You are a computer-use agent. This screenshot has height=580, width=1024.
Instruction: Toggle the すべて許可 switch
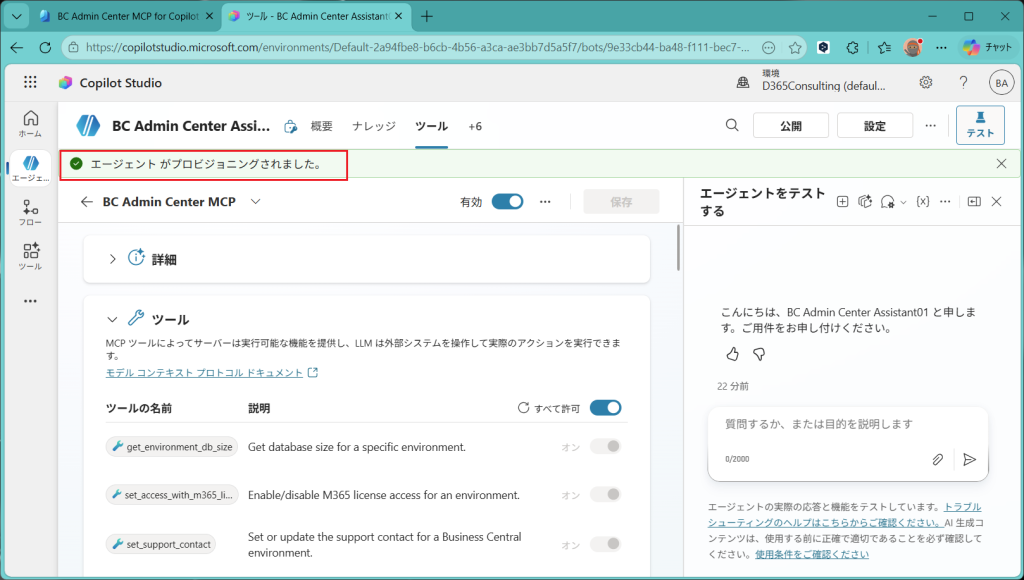click(605, 408)
